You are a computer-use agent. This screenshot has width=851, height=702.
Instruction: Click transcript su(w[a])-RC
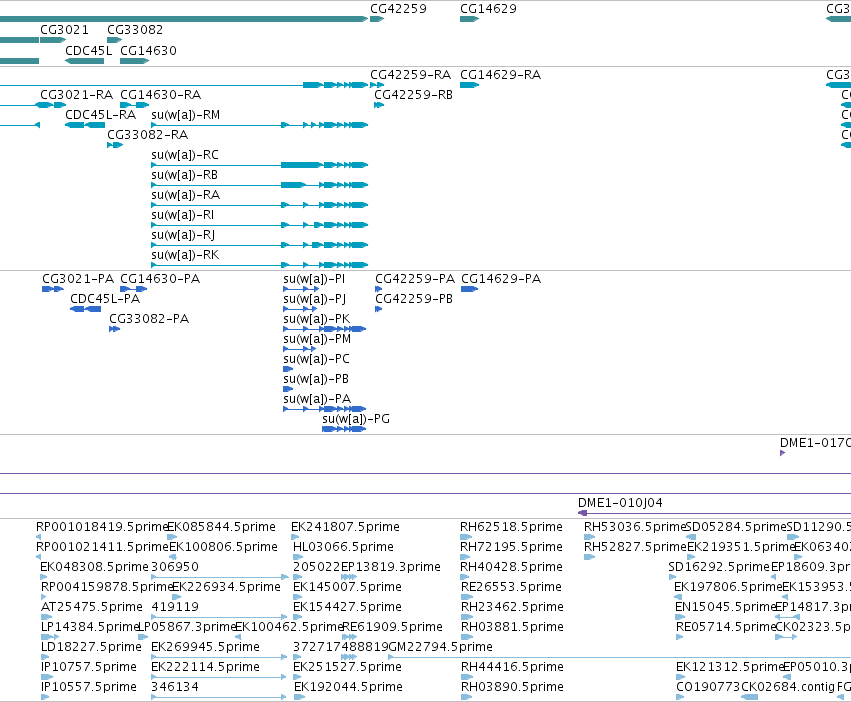(x=185, y=155)
